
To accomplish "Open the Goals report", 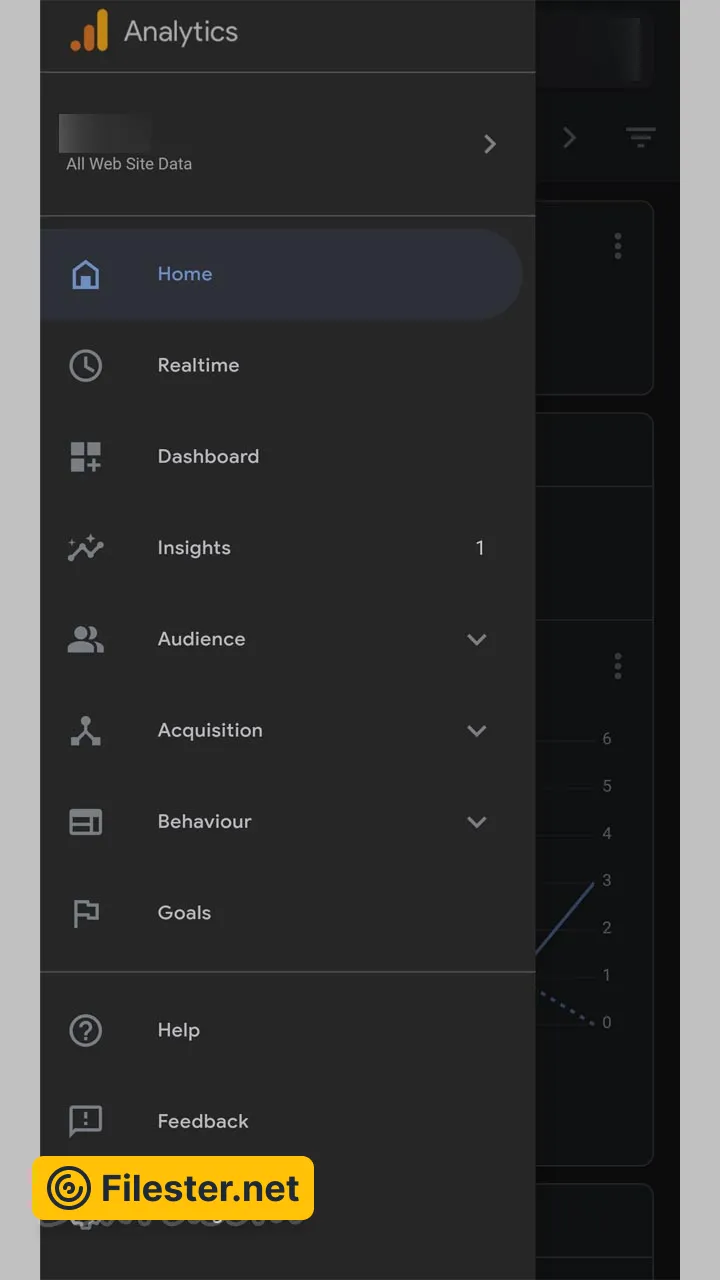I will point(184,913).
